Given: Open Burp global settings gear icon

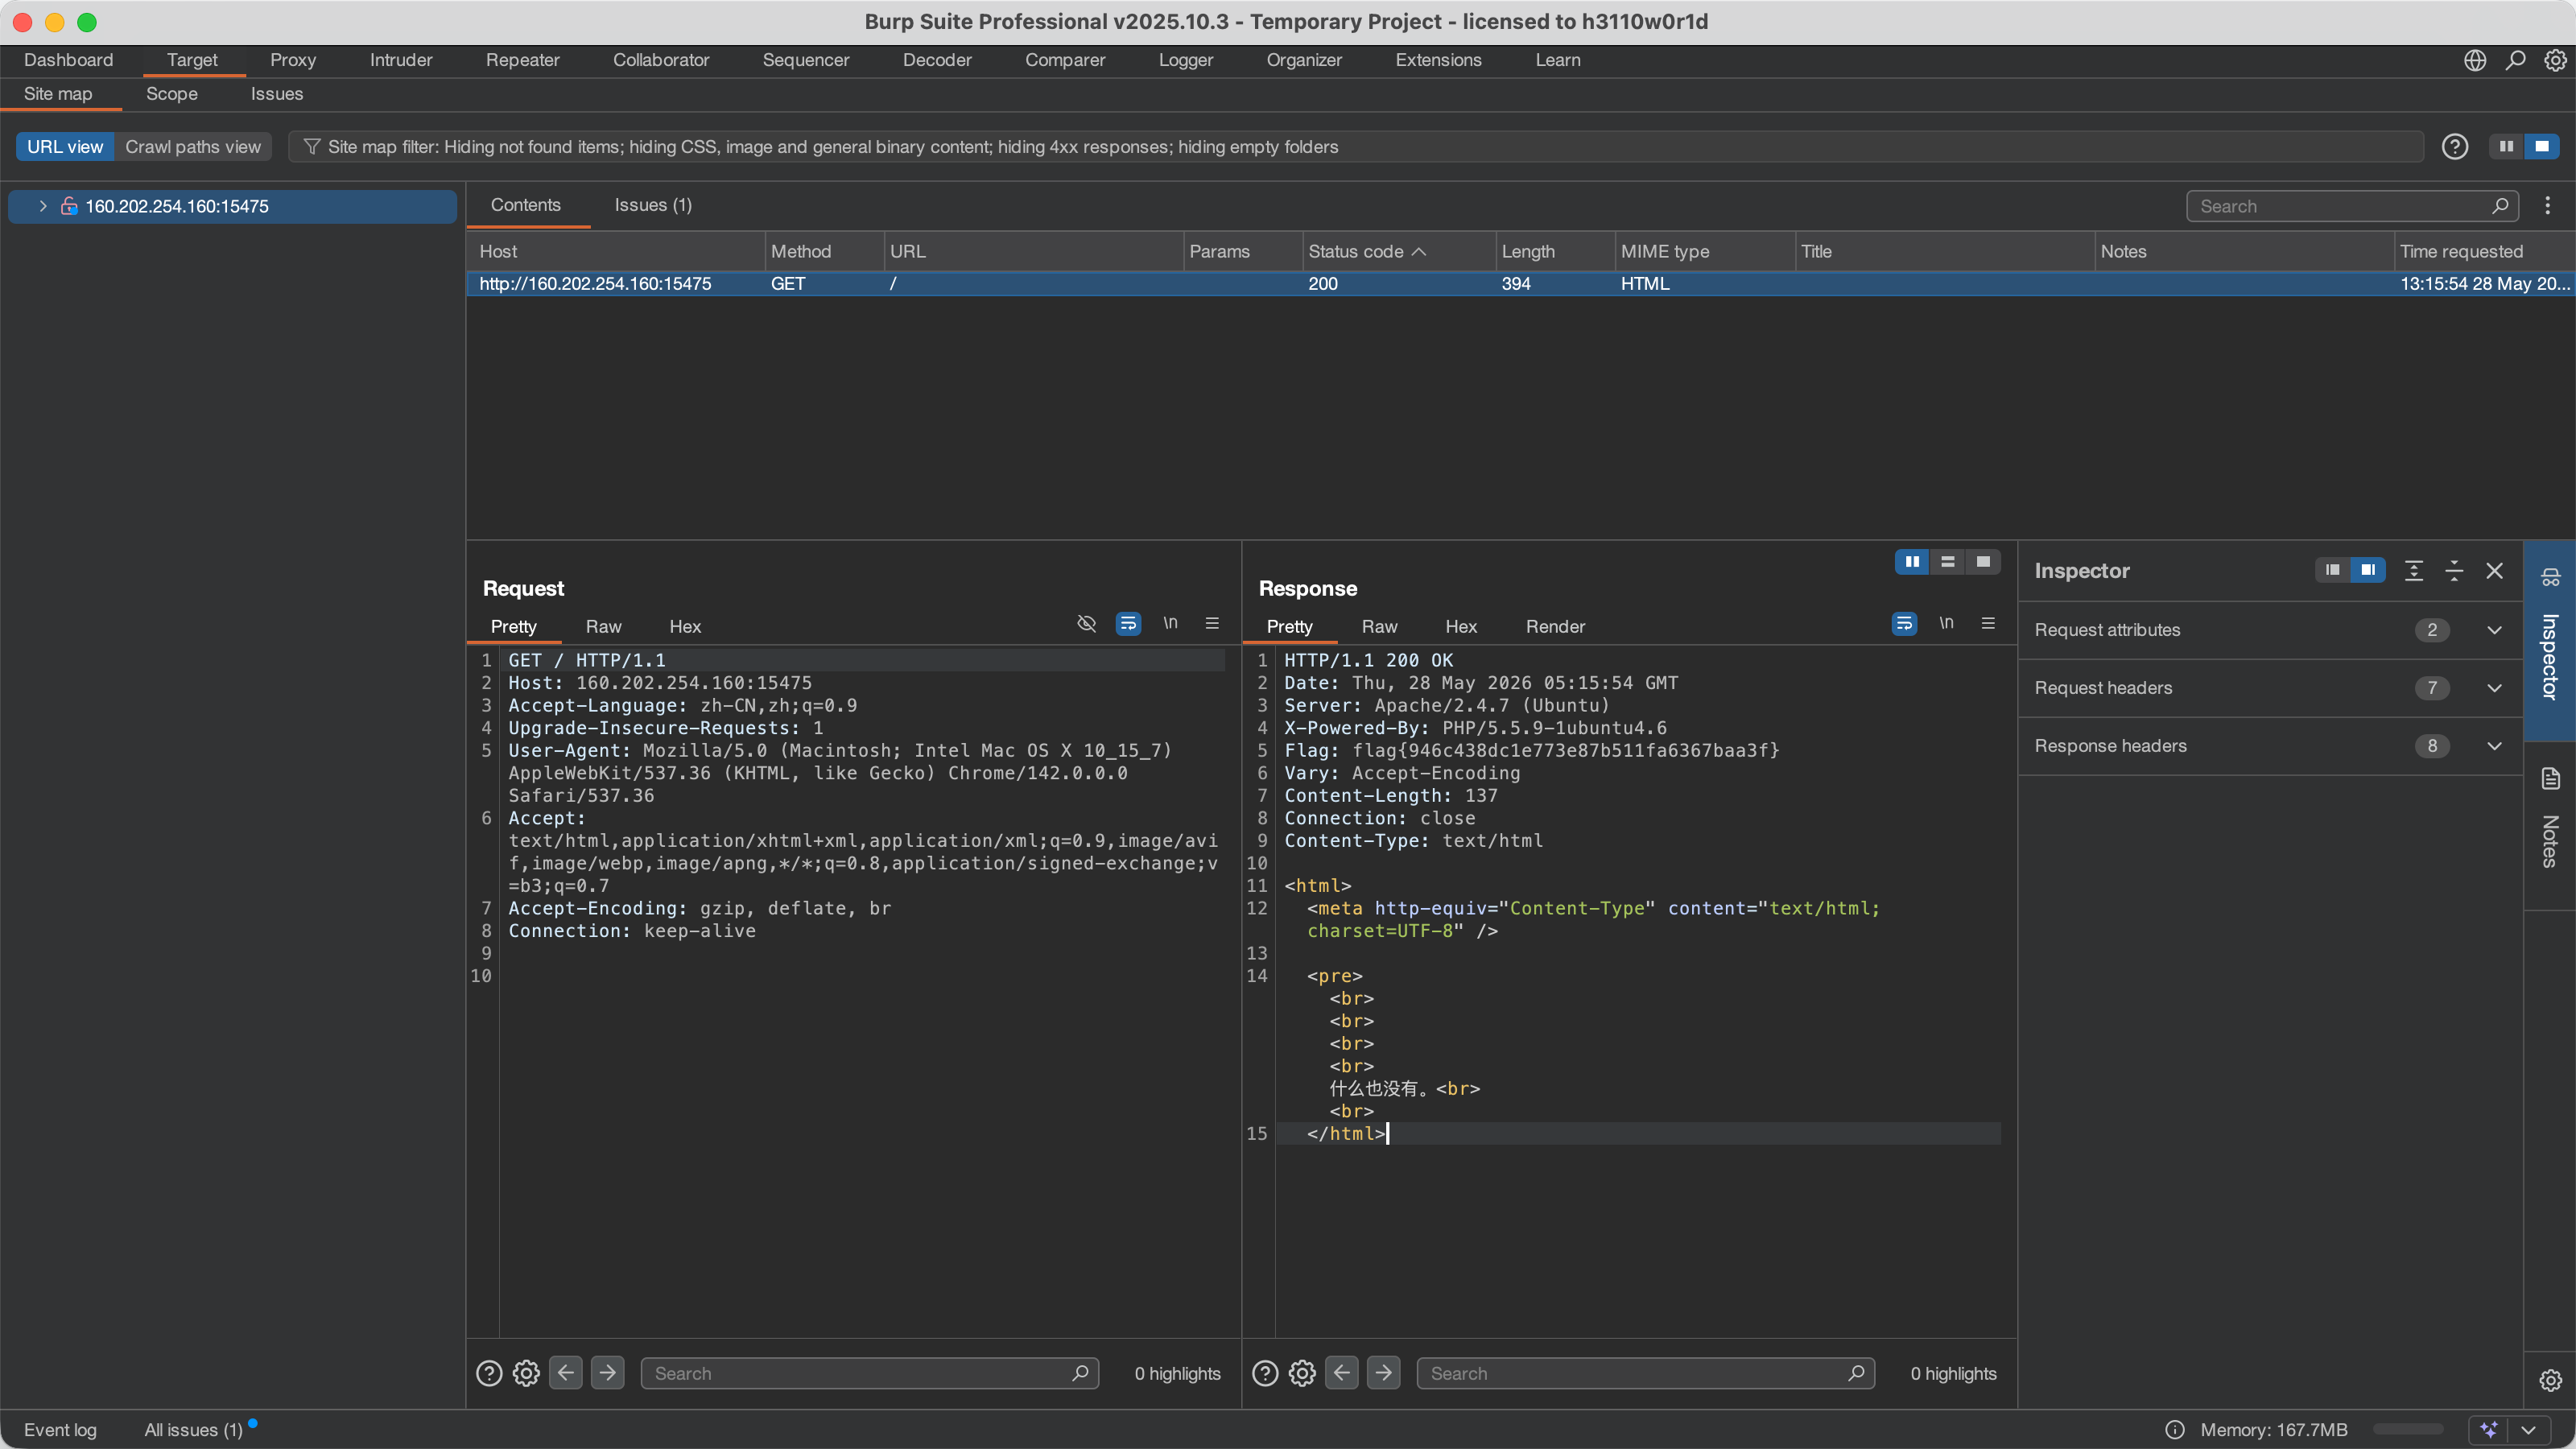Looking at the screenshot, I should (2555, 60).
